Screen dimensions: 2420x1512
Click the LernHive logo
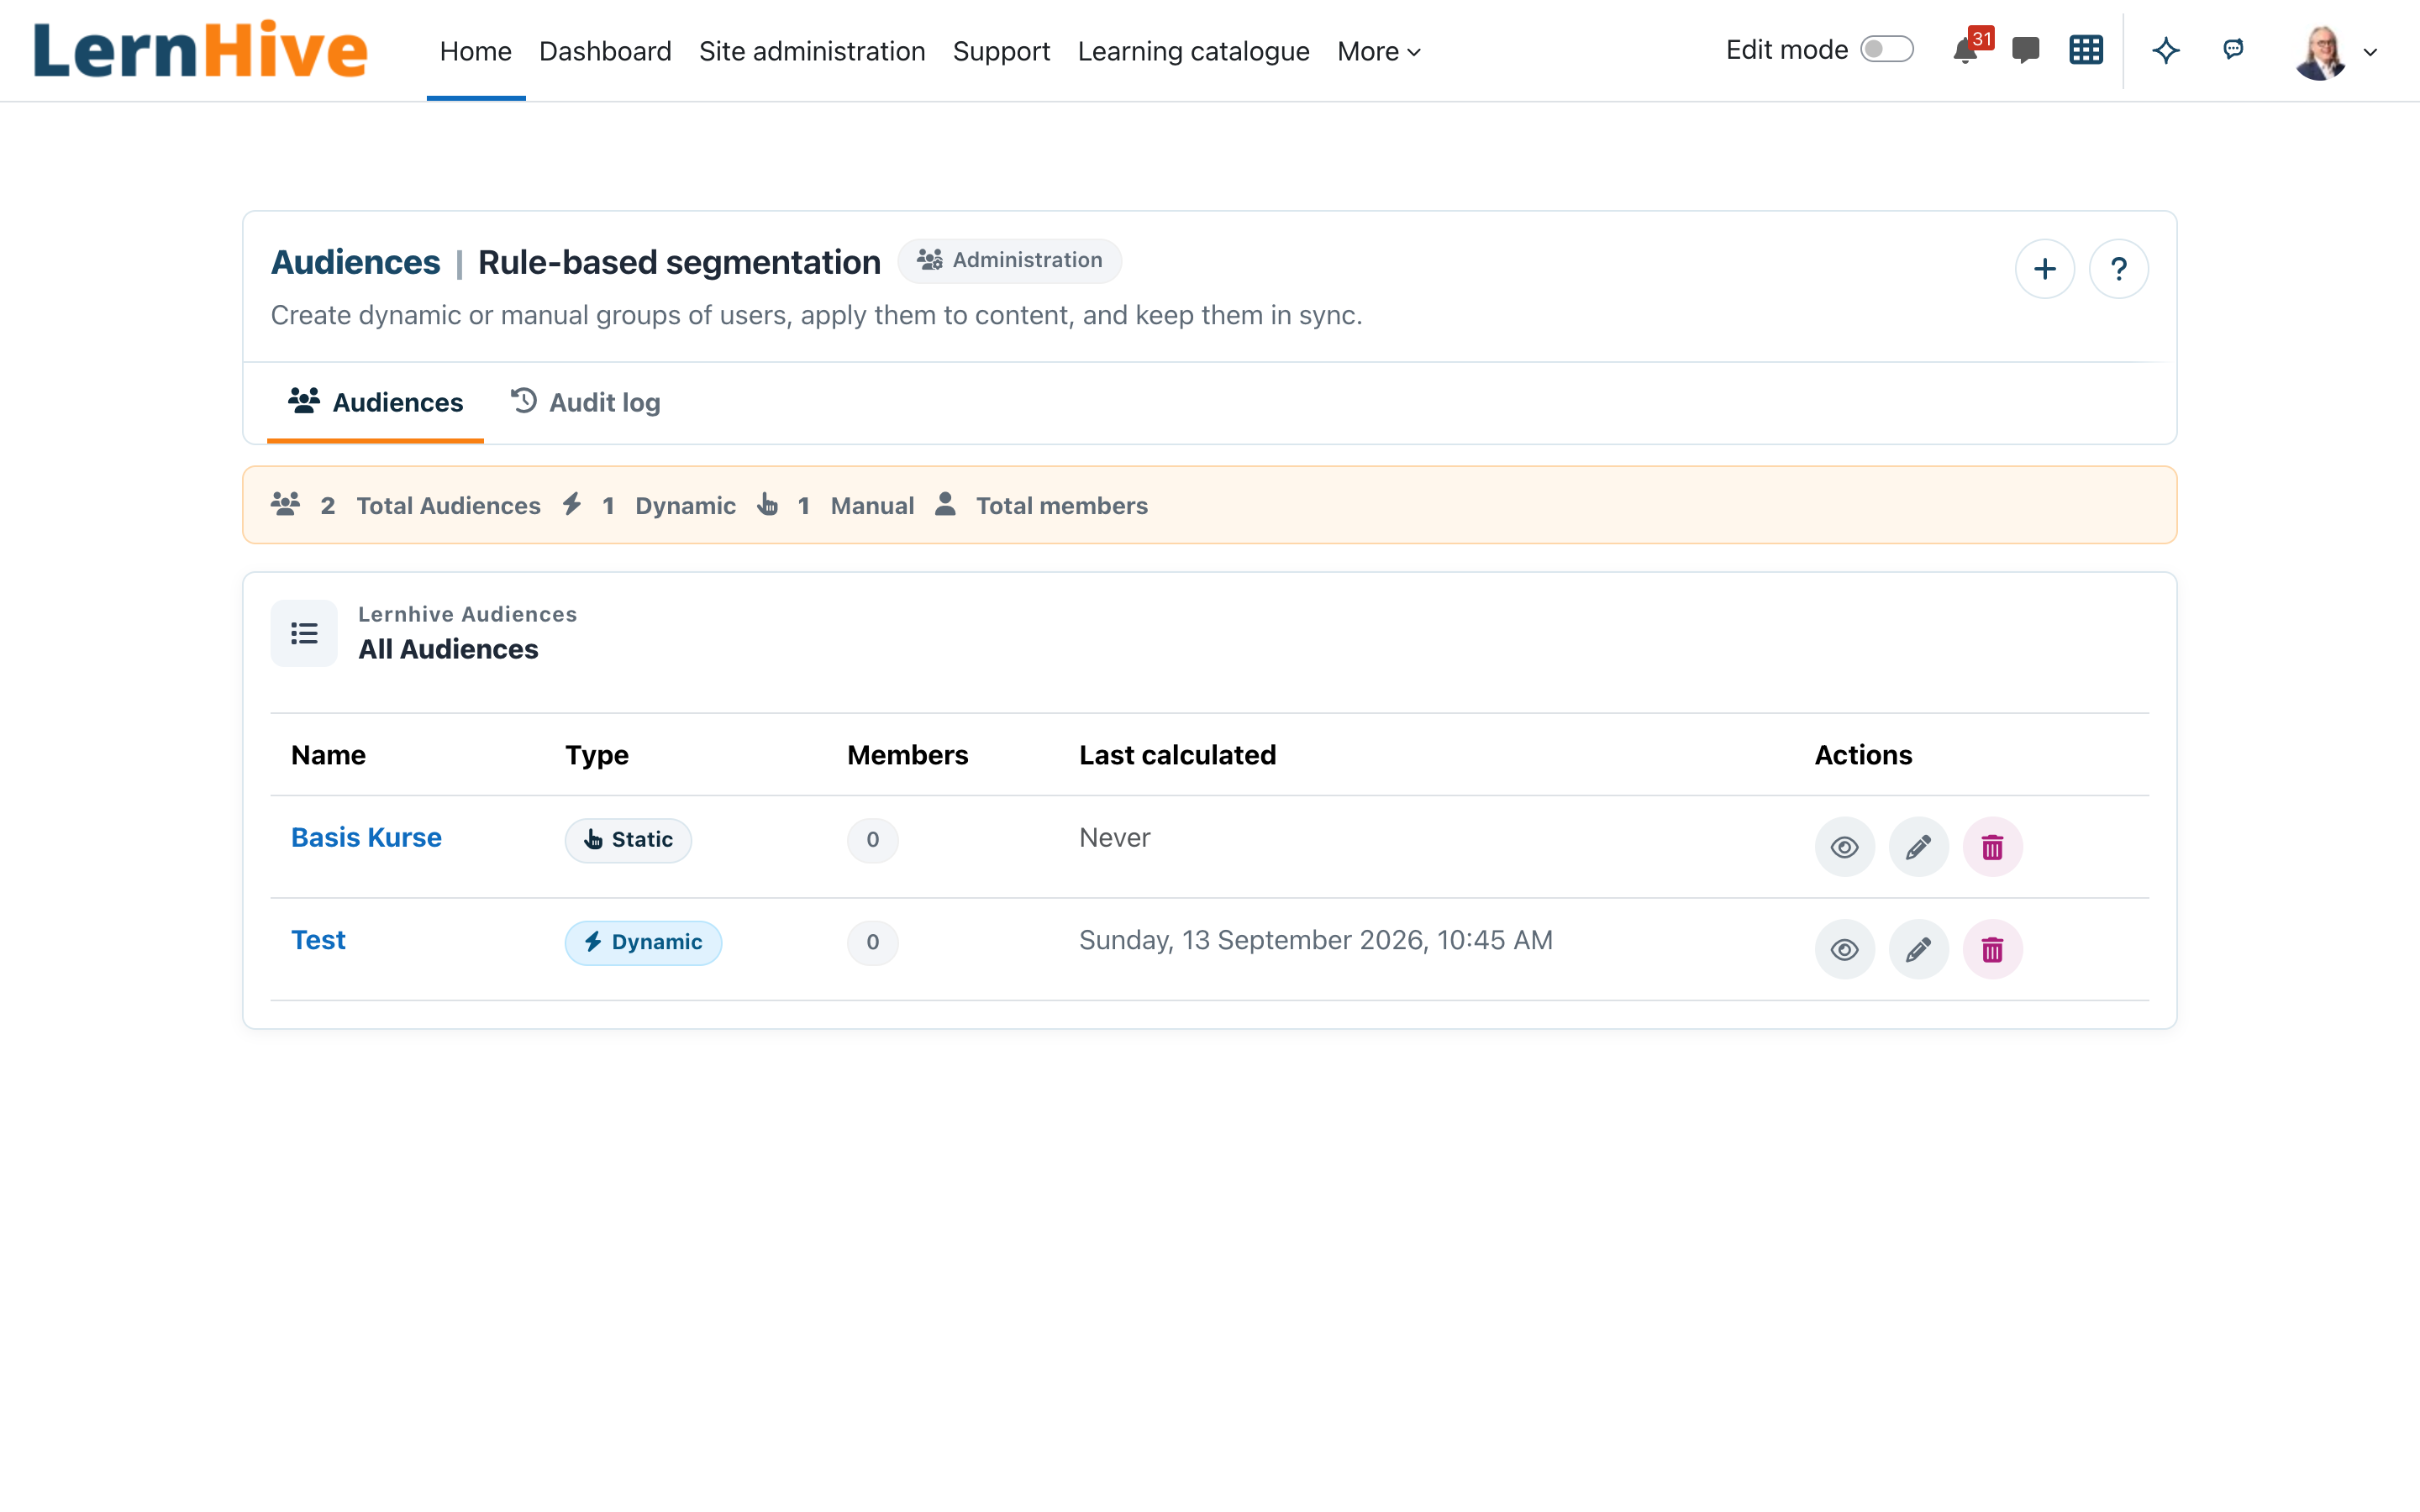pos(200,50)
